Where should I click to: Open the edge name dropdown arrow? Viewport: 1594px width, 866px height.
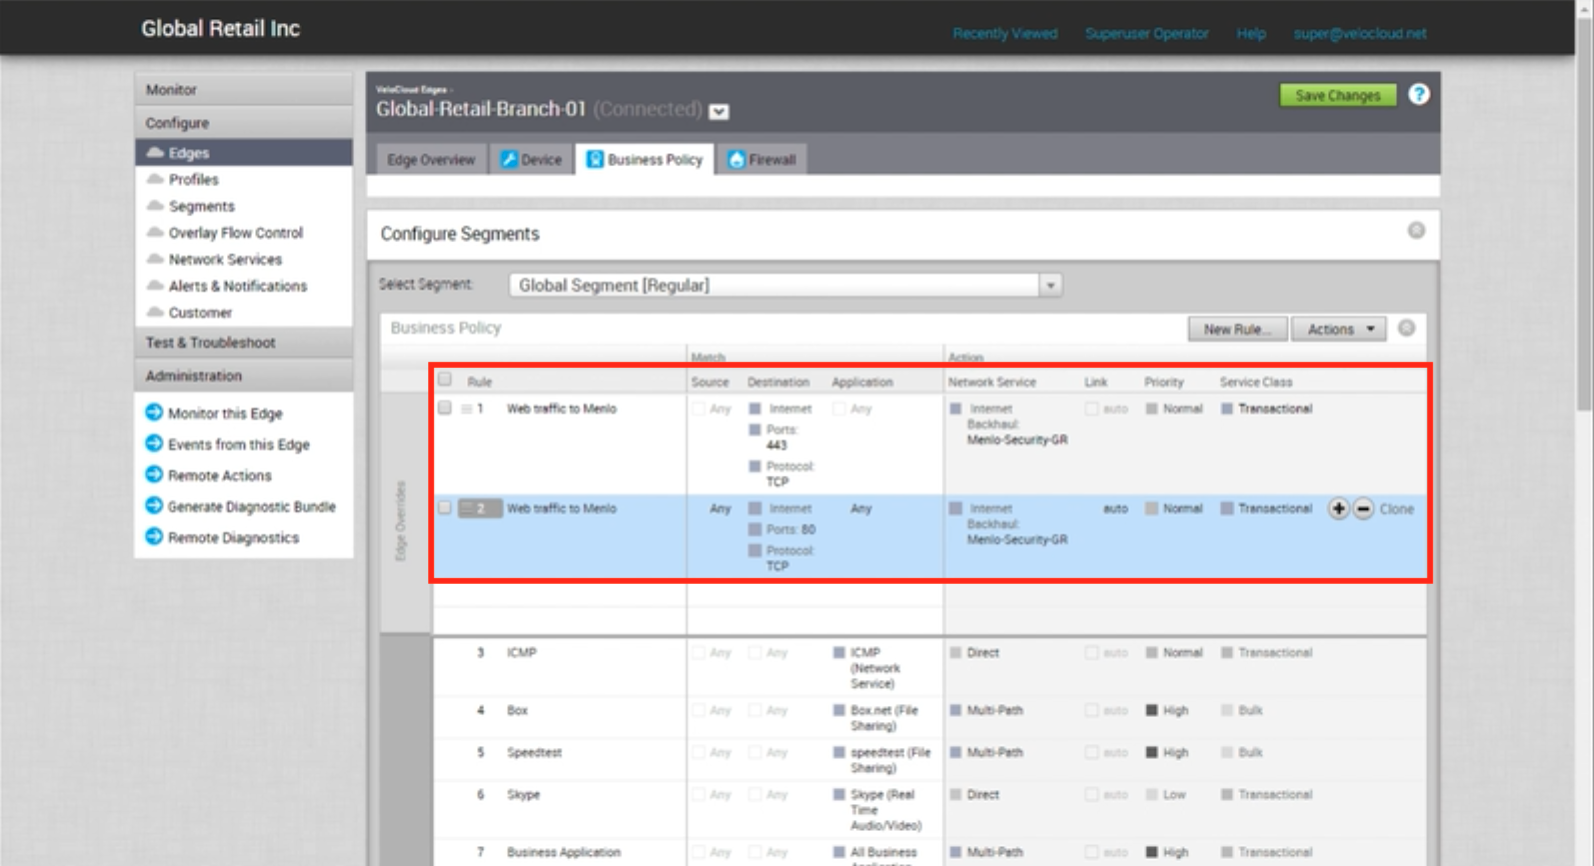point(719,111)
